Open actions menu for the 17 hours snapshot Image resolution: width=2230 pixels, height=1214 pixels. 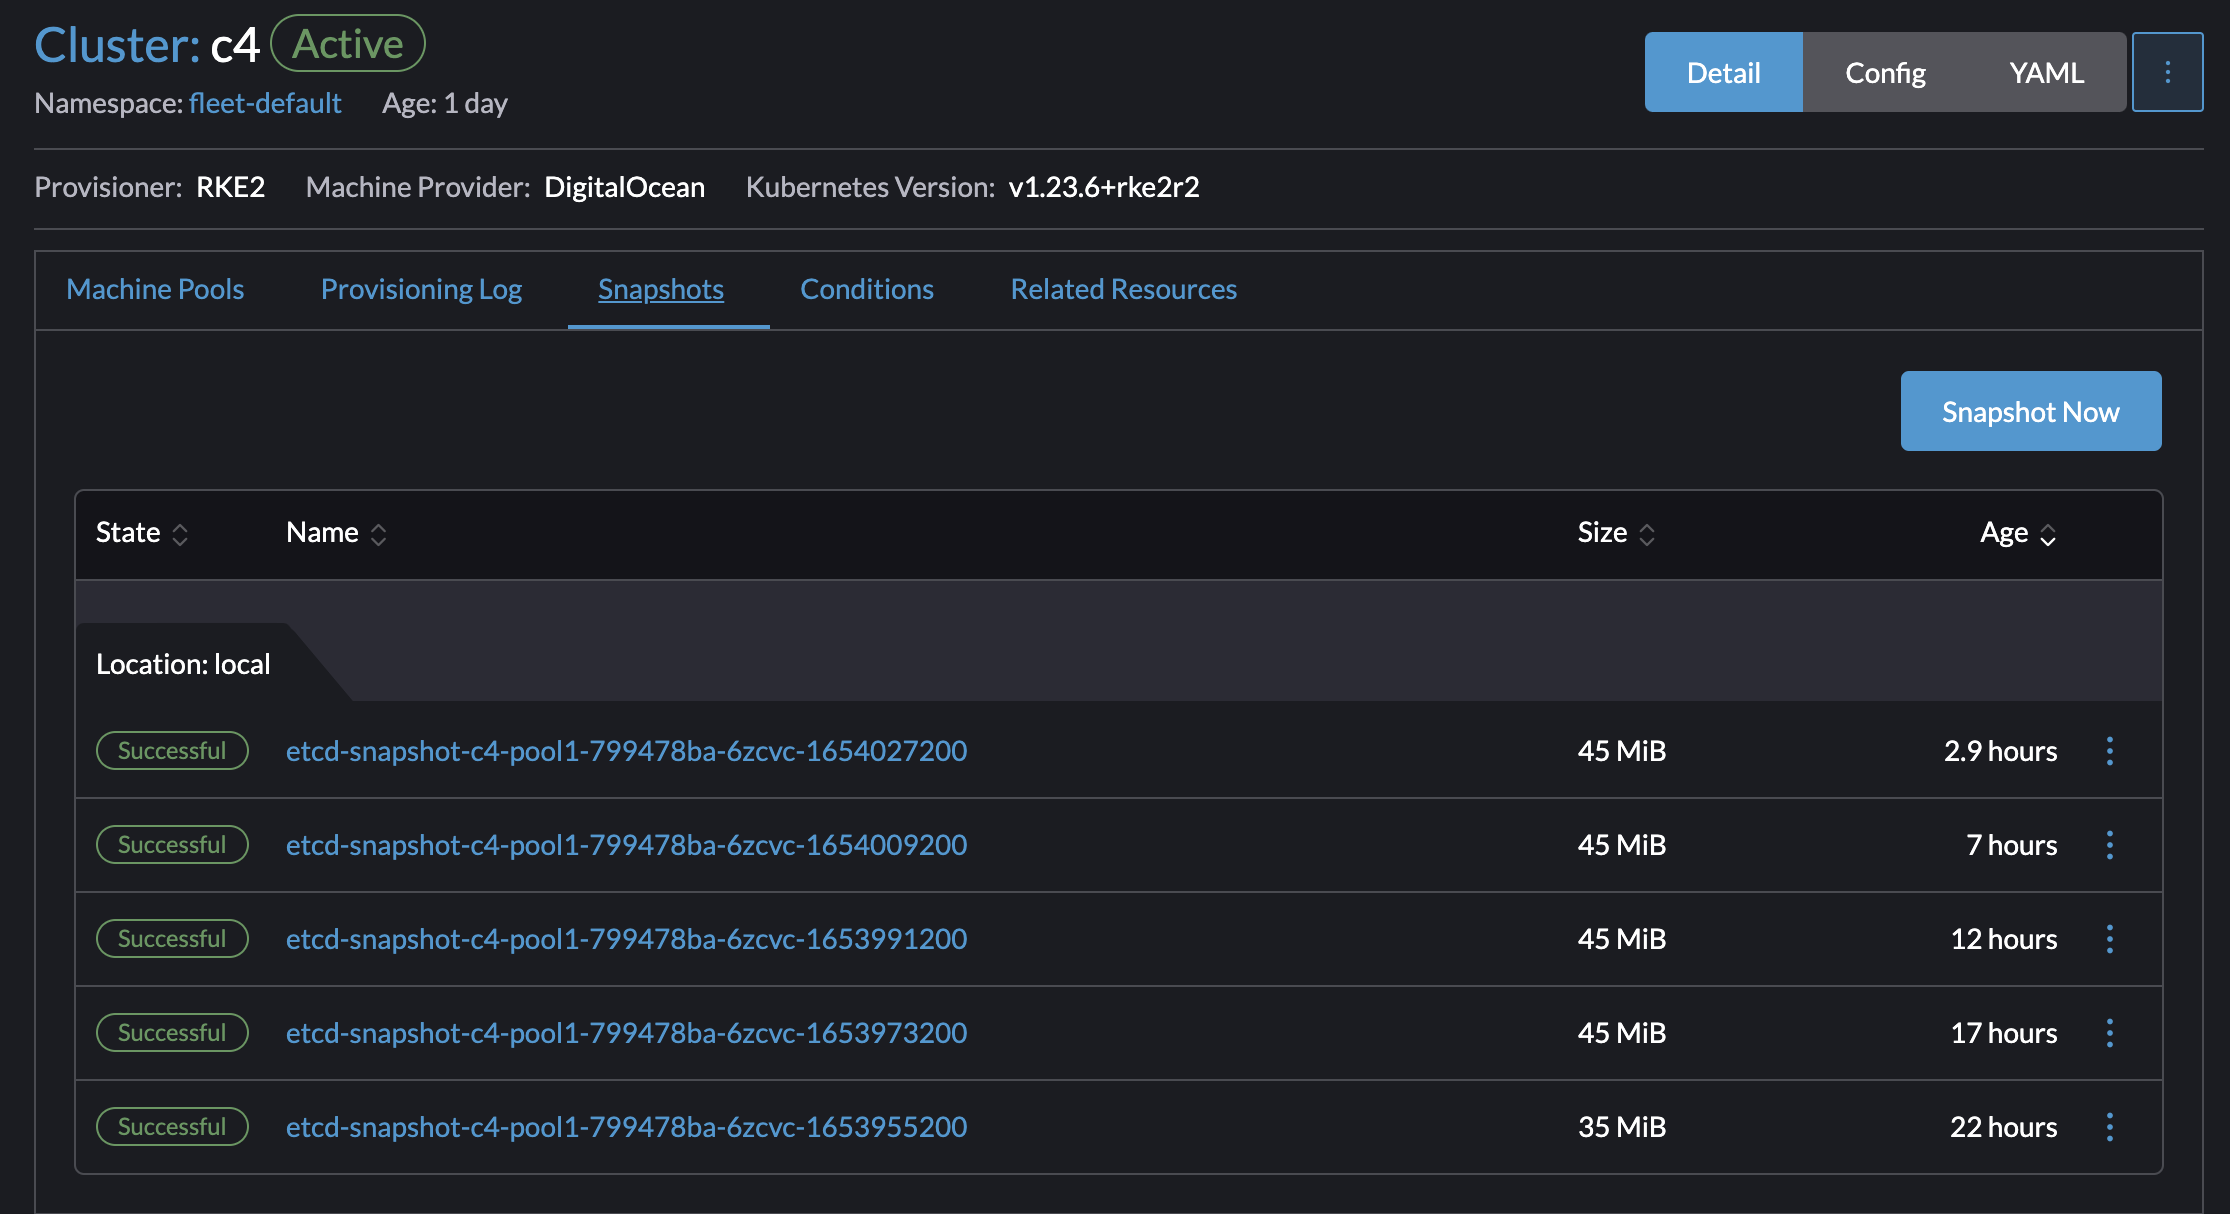pos(2109,1032)
